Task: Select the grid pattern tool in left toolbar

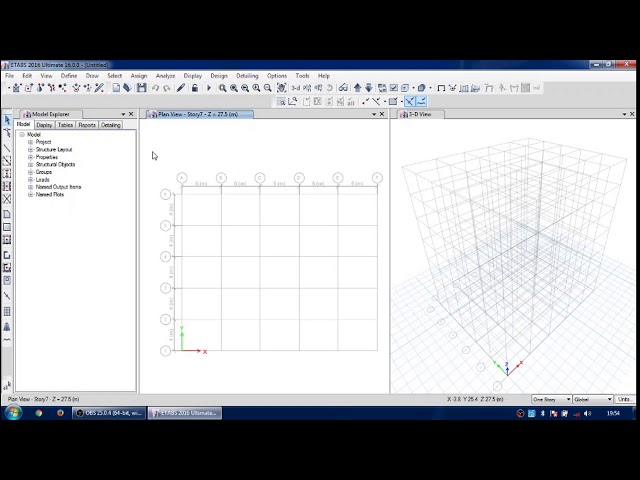Action: (7, 311)
